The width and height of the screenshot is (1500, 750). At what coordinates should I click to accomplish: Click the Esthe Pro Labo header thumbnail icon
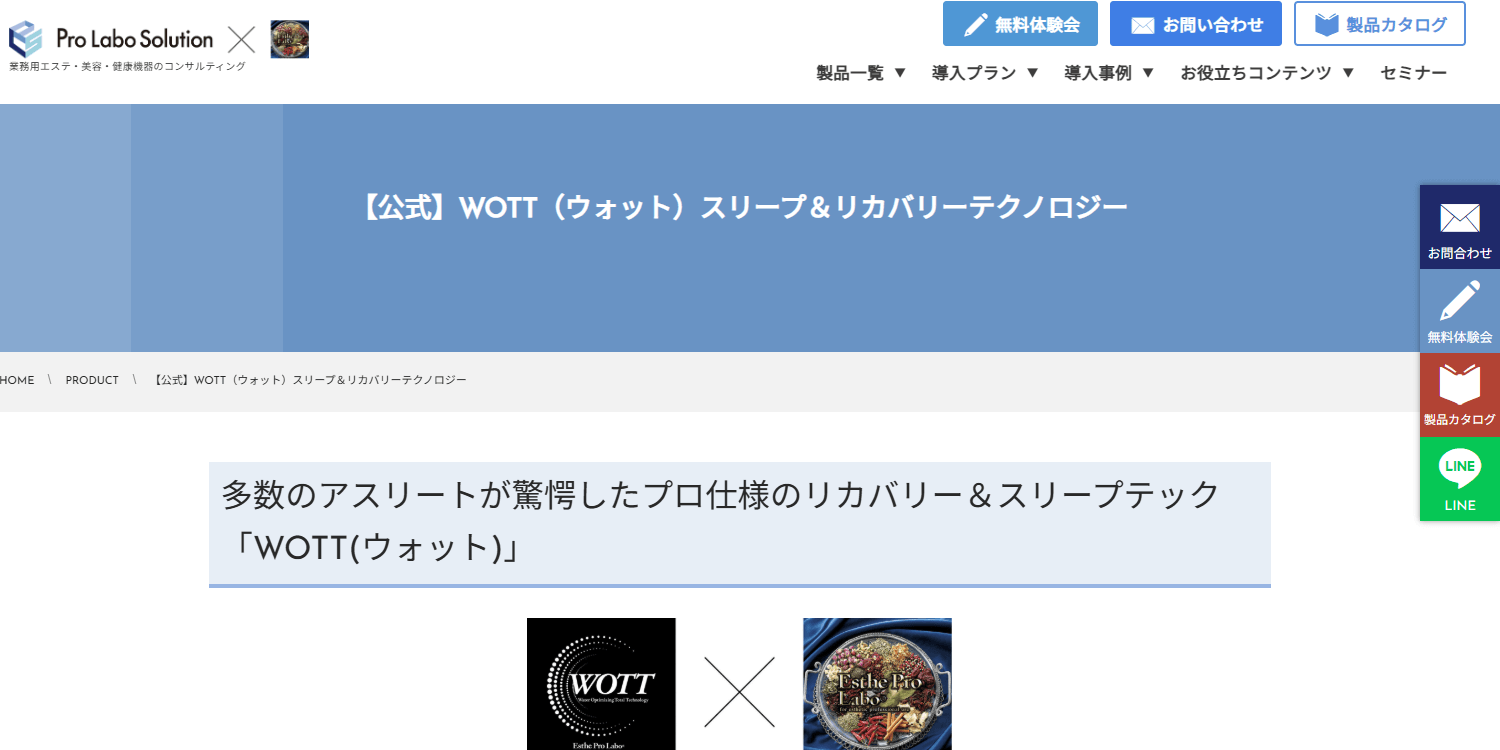coord(290,39)
